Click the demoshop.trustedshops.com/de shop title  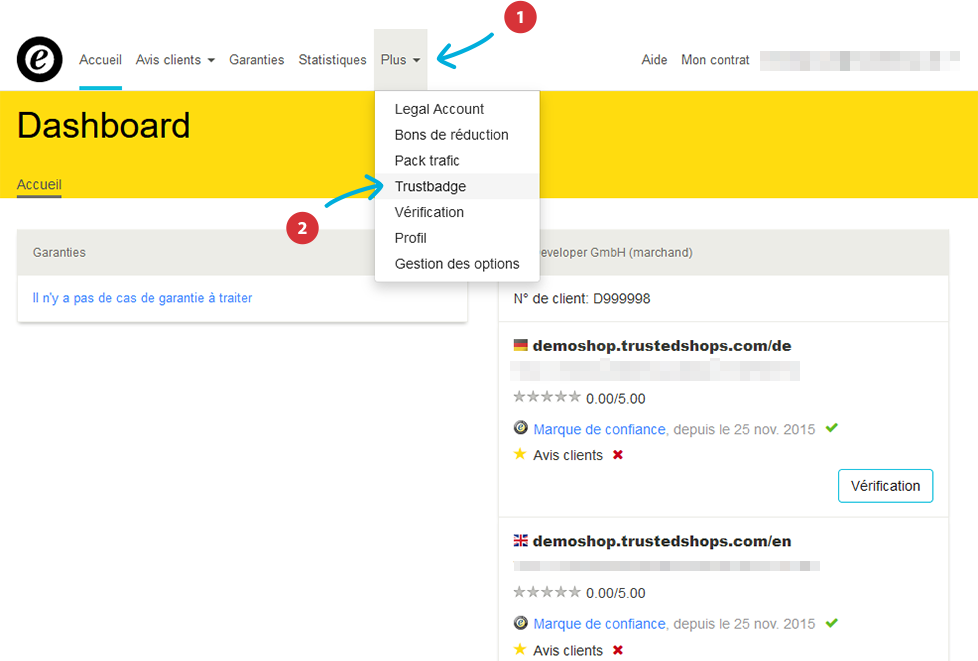click(662, 345)
